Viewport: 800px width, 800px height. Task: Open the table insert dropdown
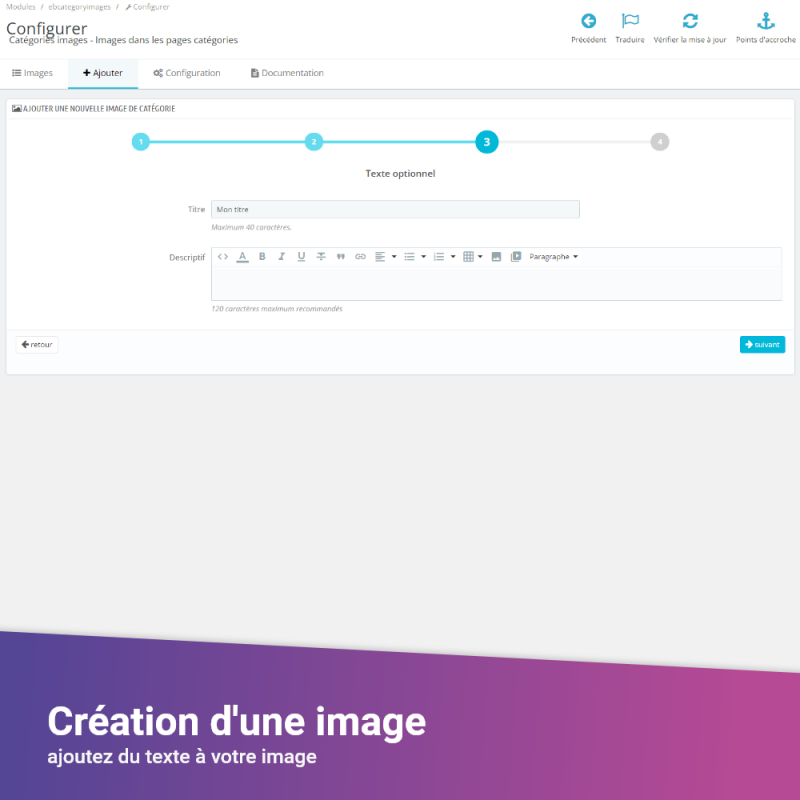pyautogui.click(x=473, y=257)
